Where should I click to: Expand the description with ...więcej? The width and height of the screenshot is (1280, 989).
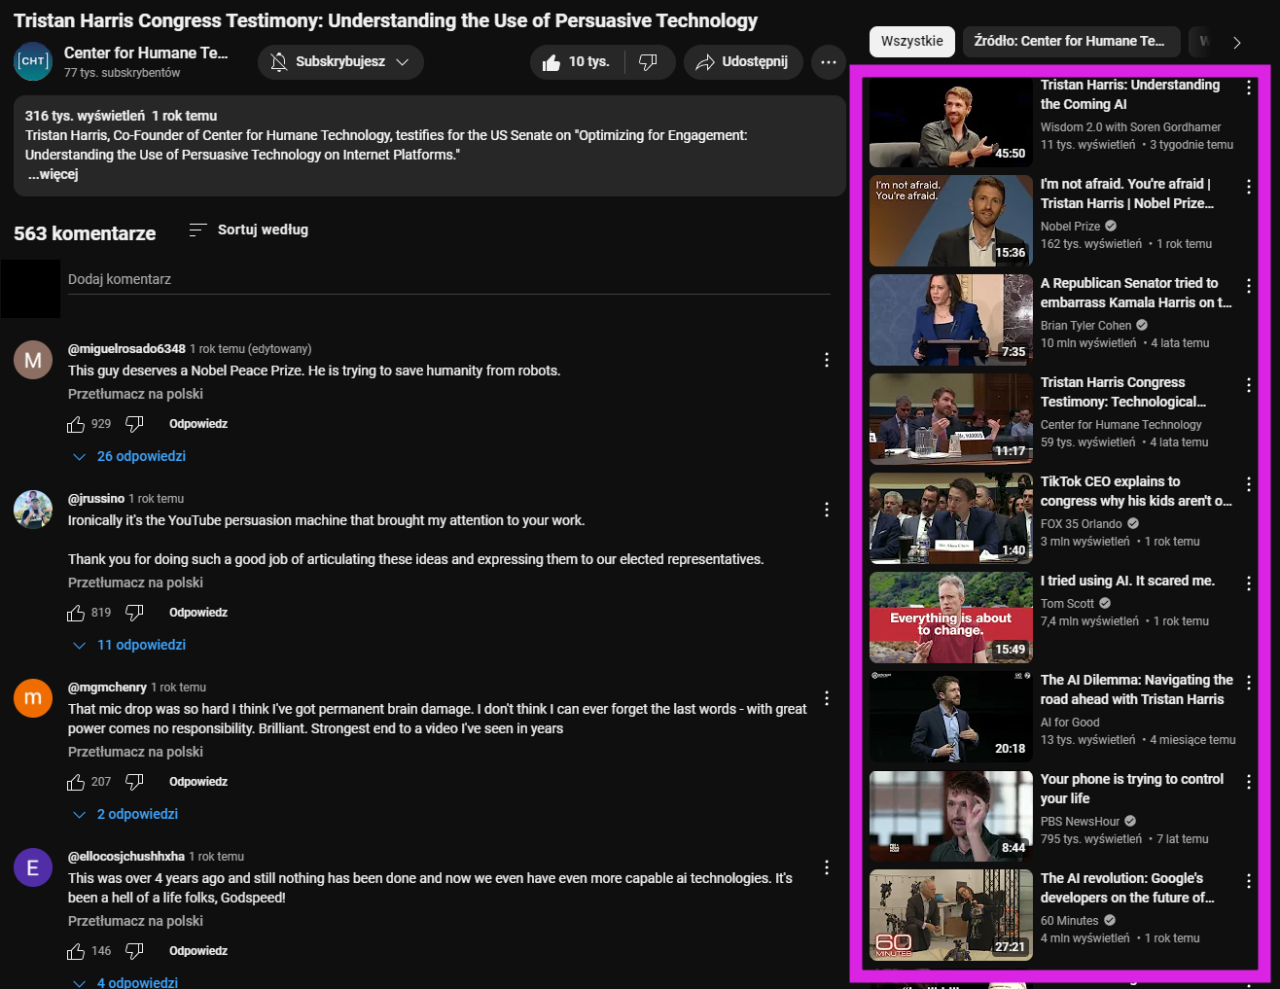click(53, 174)
